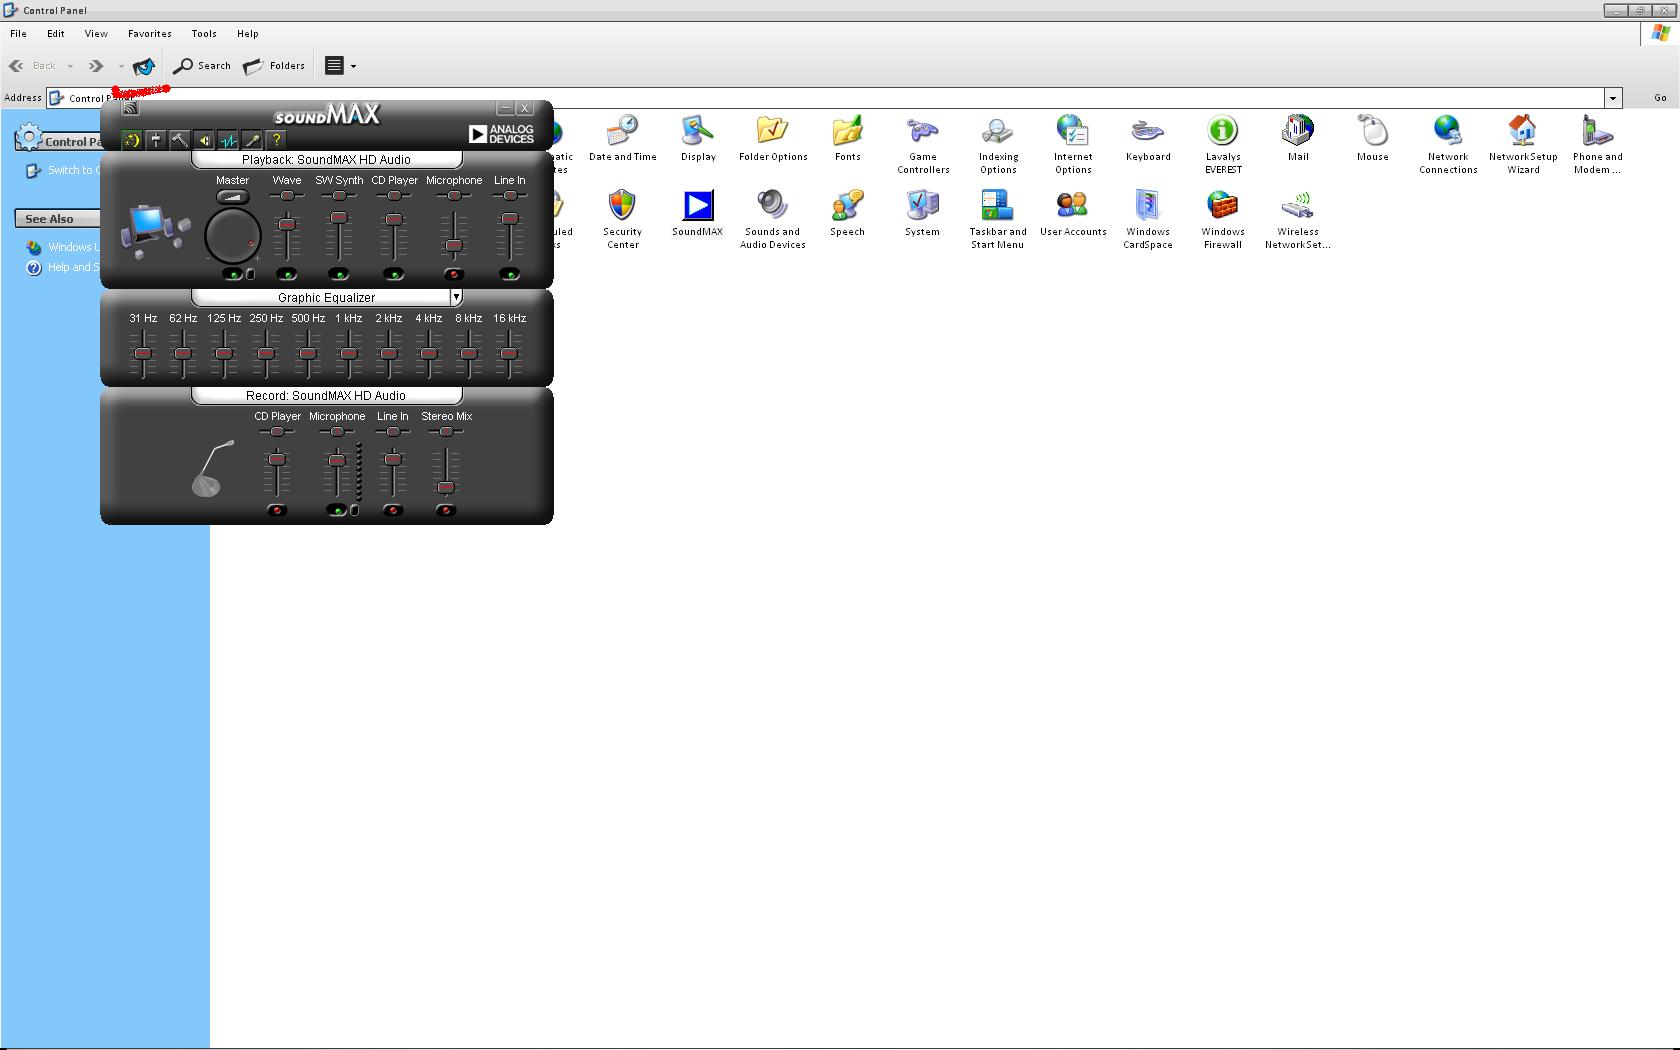
Task: Click the cyan waveform icon in SoundMAX toolbar
Action: pyautogui.click(x=228, y=141)
